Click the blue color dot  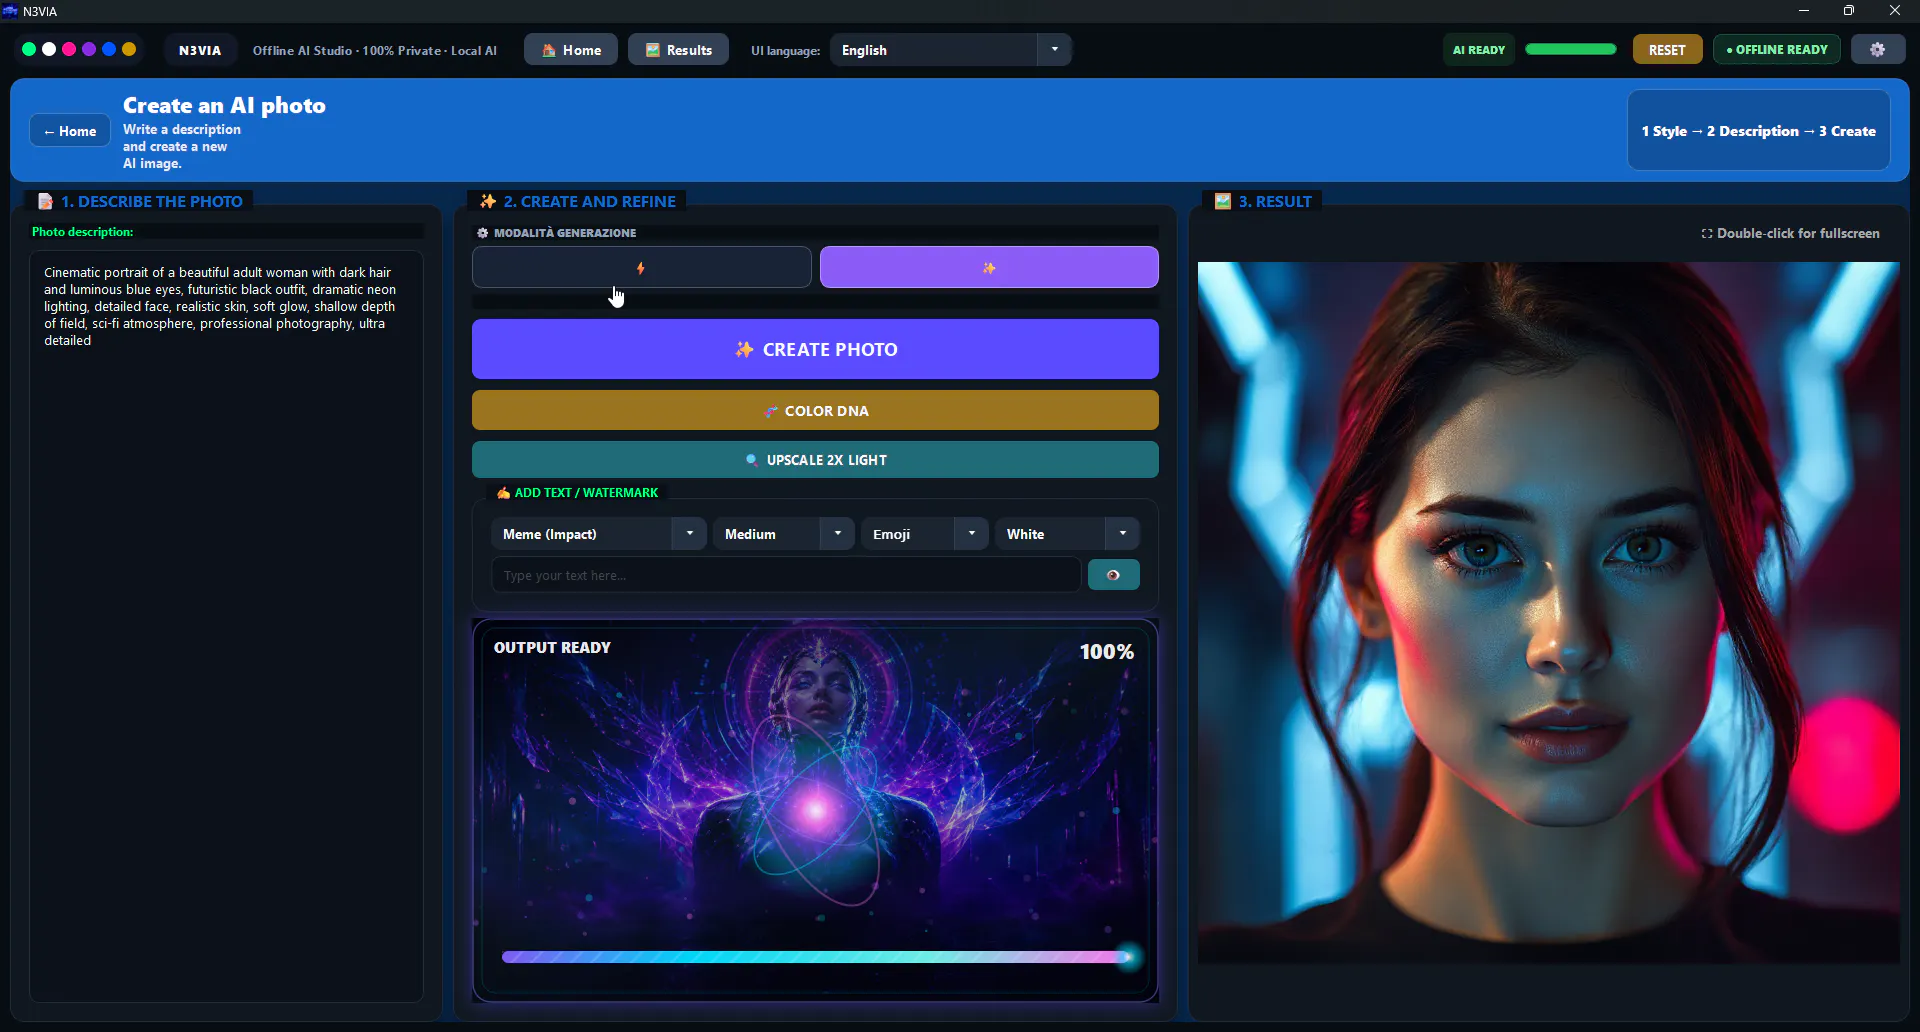tap(109, 49)
